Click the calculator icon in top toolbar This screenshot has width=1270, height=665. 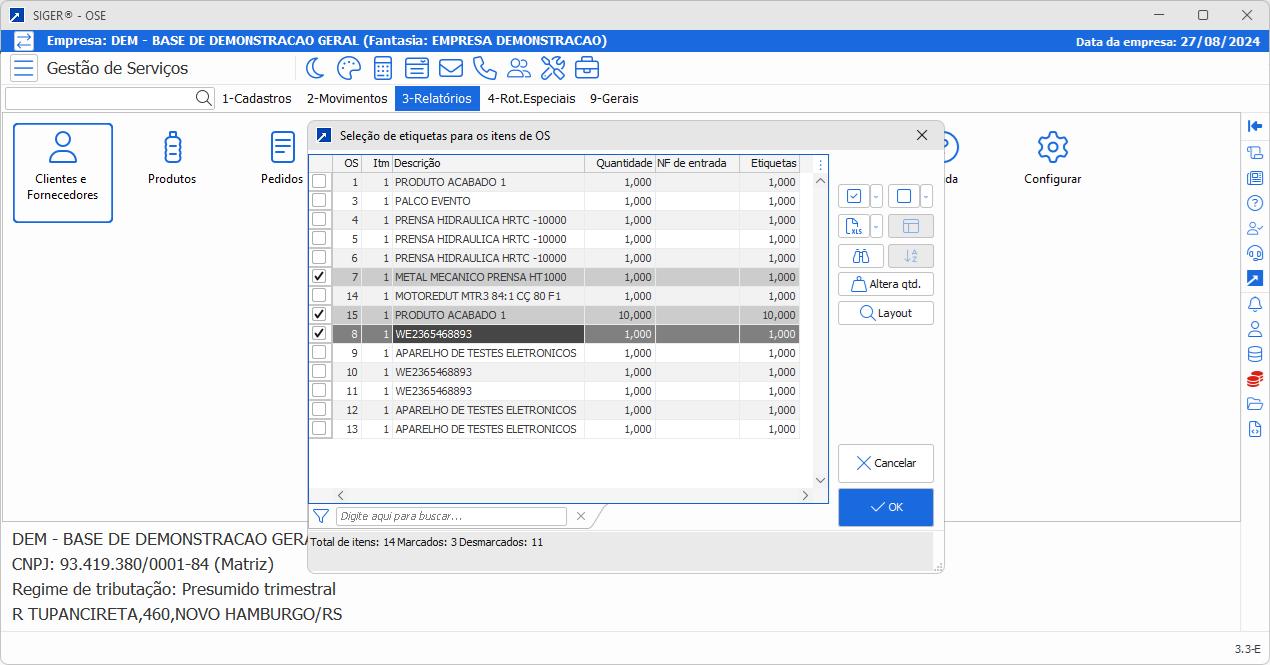(382, 68)
